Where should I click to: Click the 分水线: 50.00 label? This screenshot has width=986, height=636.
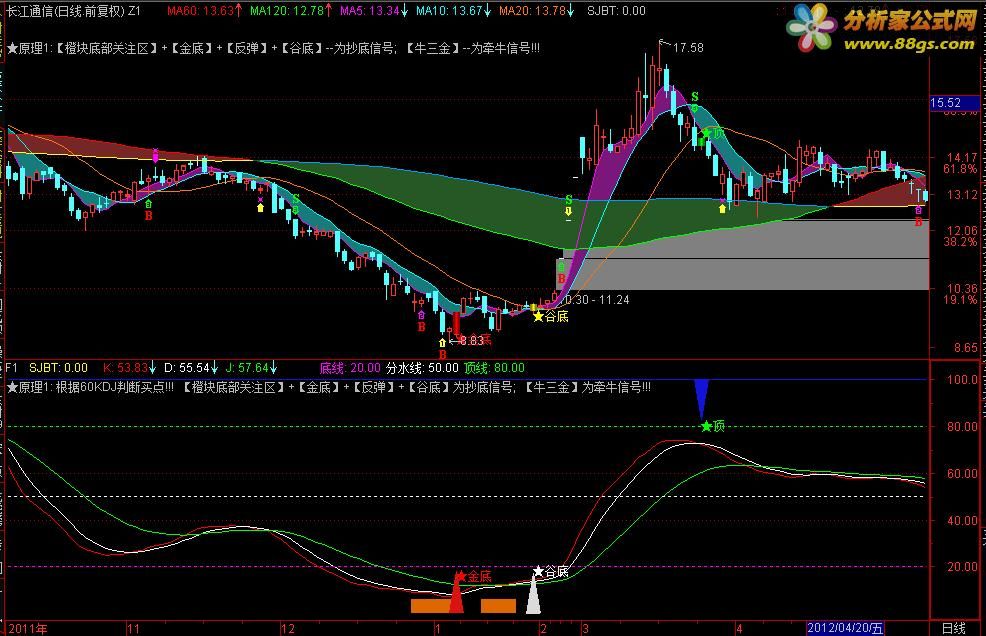(422, 368)
